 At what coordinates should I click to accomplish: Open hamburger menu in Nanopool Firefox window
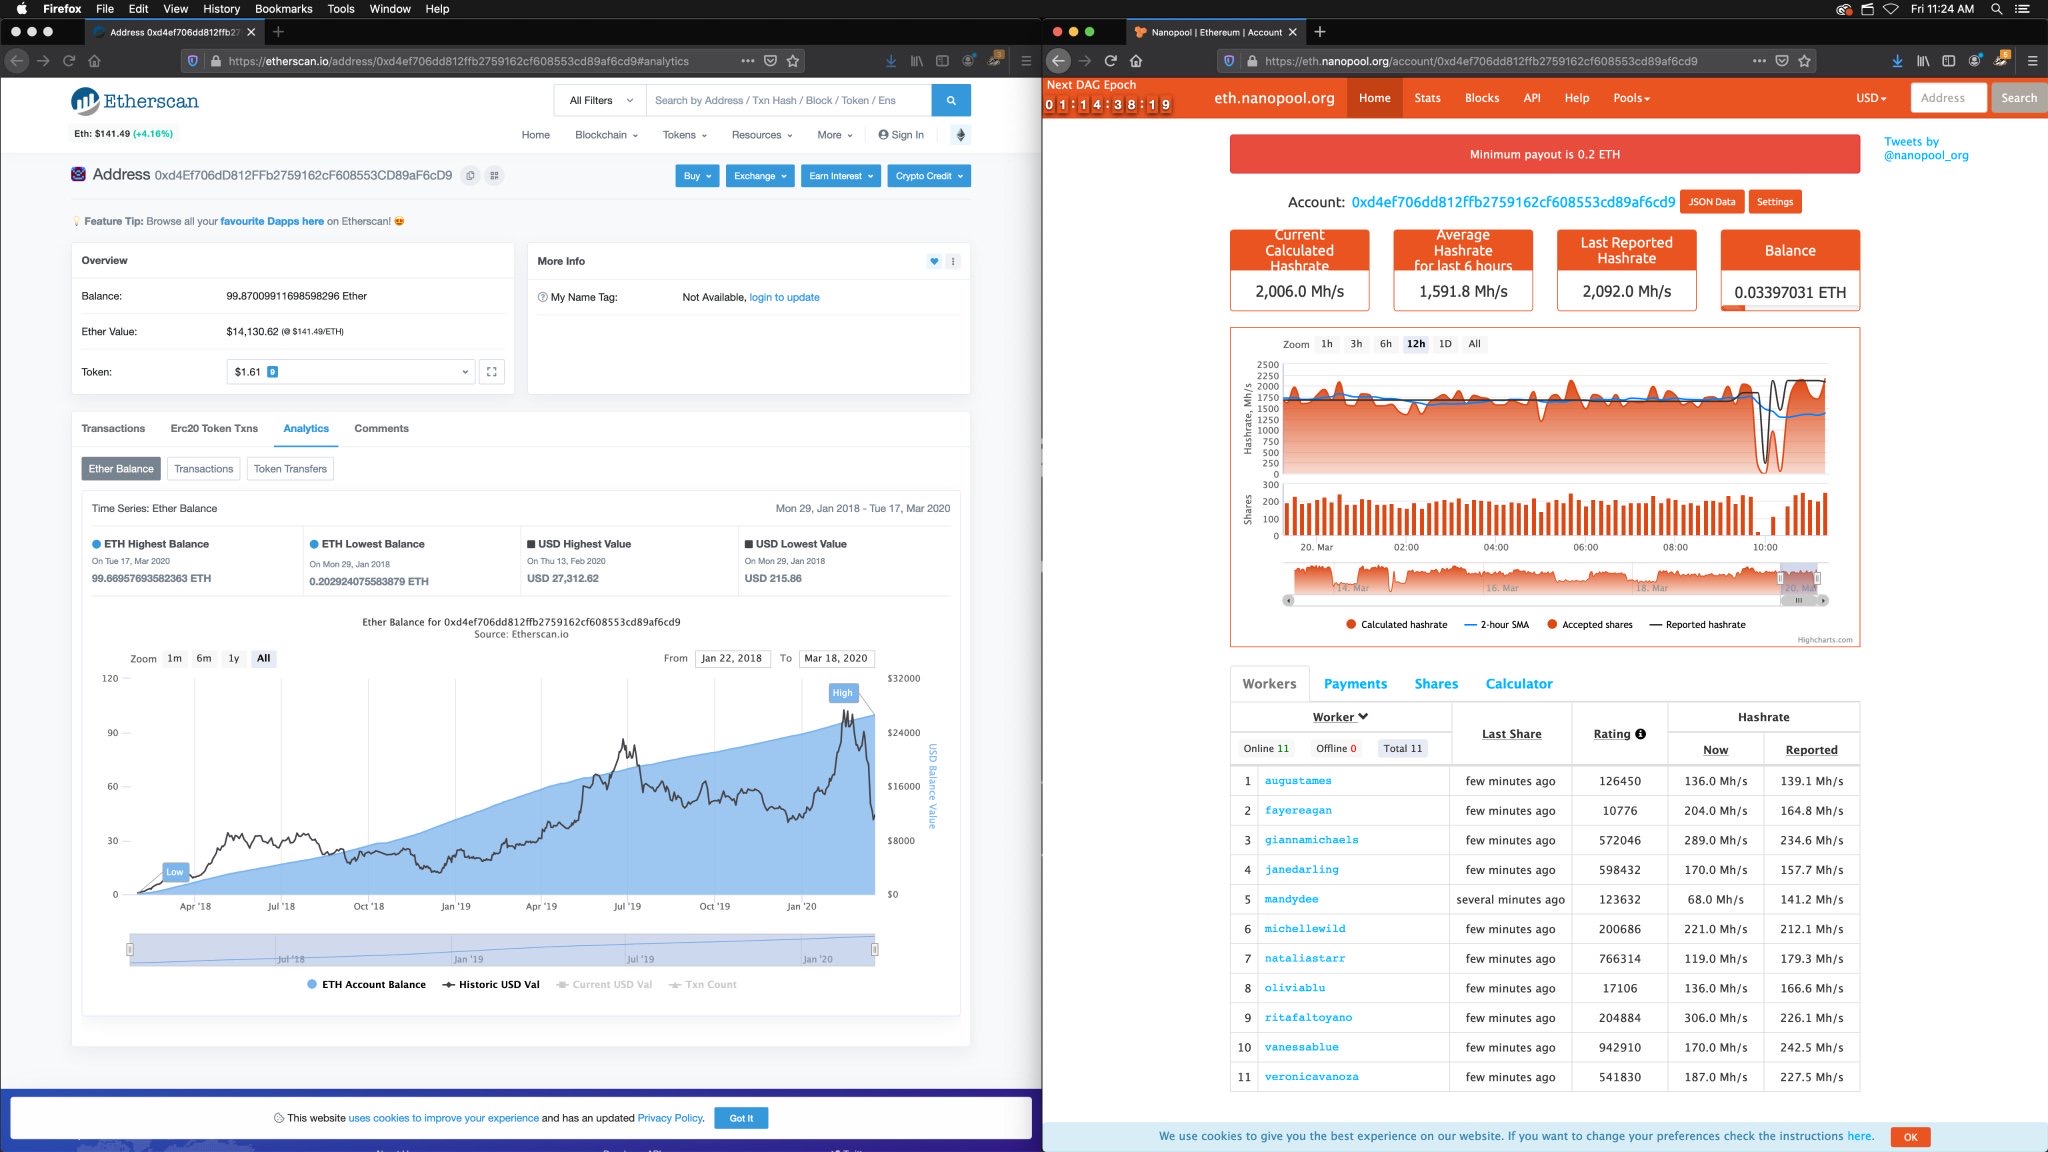2032,61
